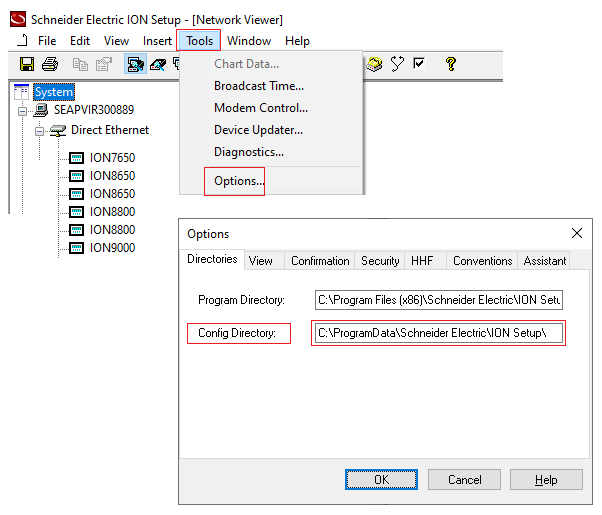
Task: Select the System root tree item
Action: 54,92
